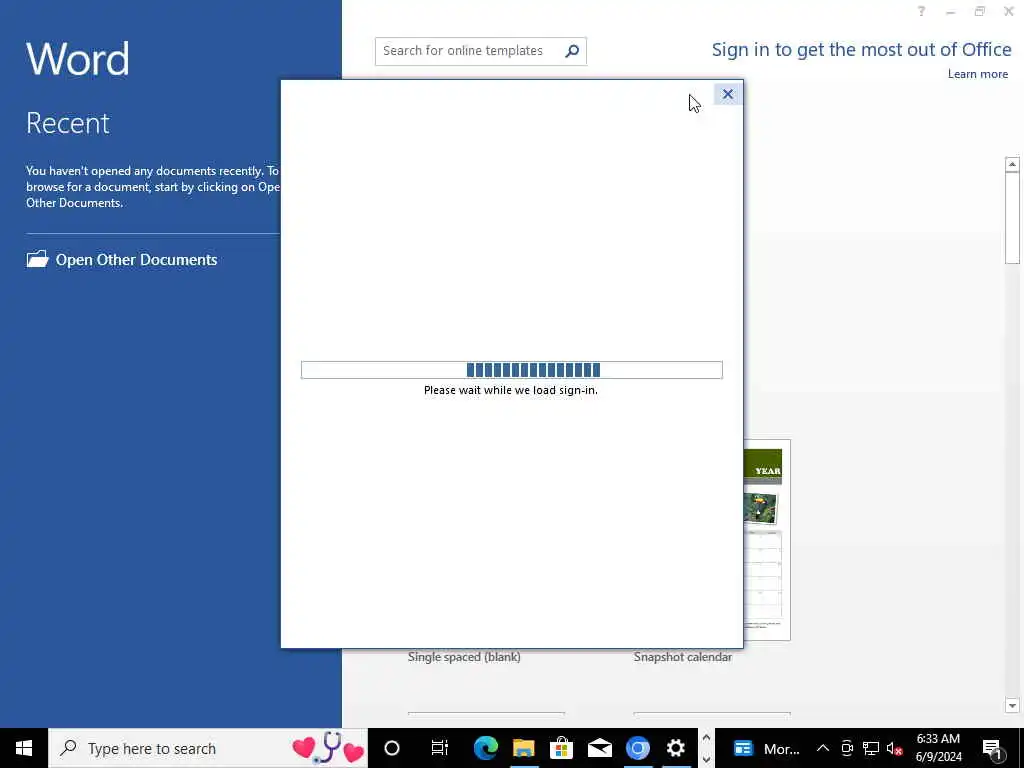Click the hearts and stethoscope search highlight

tap(328, 748)
